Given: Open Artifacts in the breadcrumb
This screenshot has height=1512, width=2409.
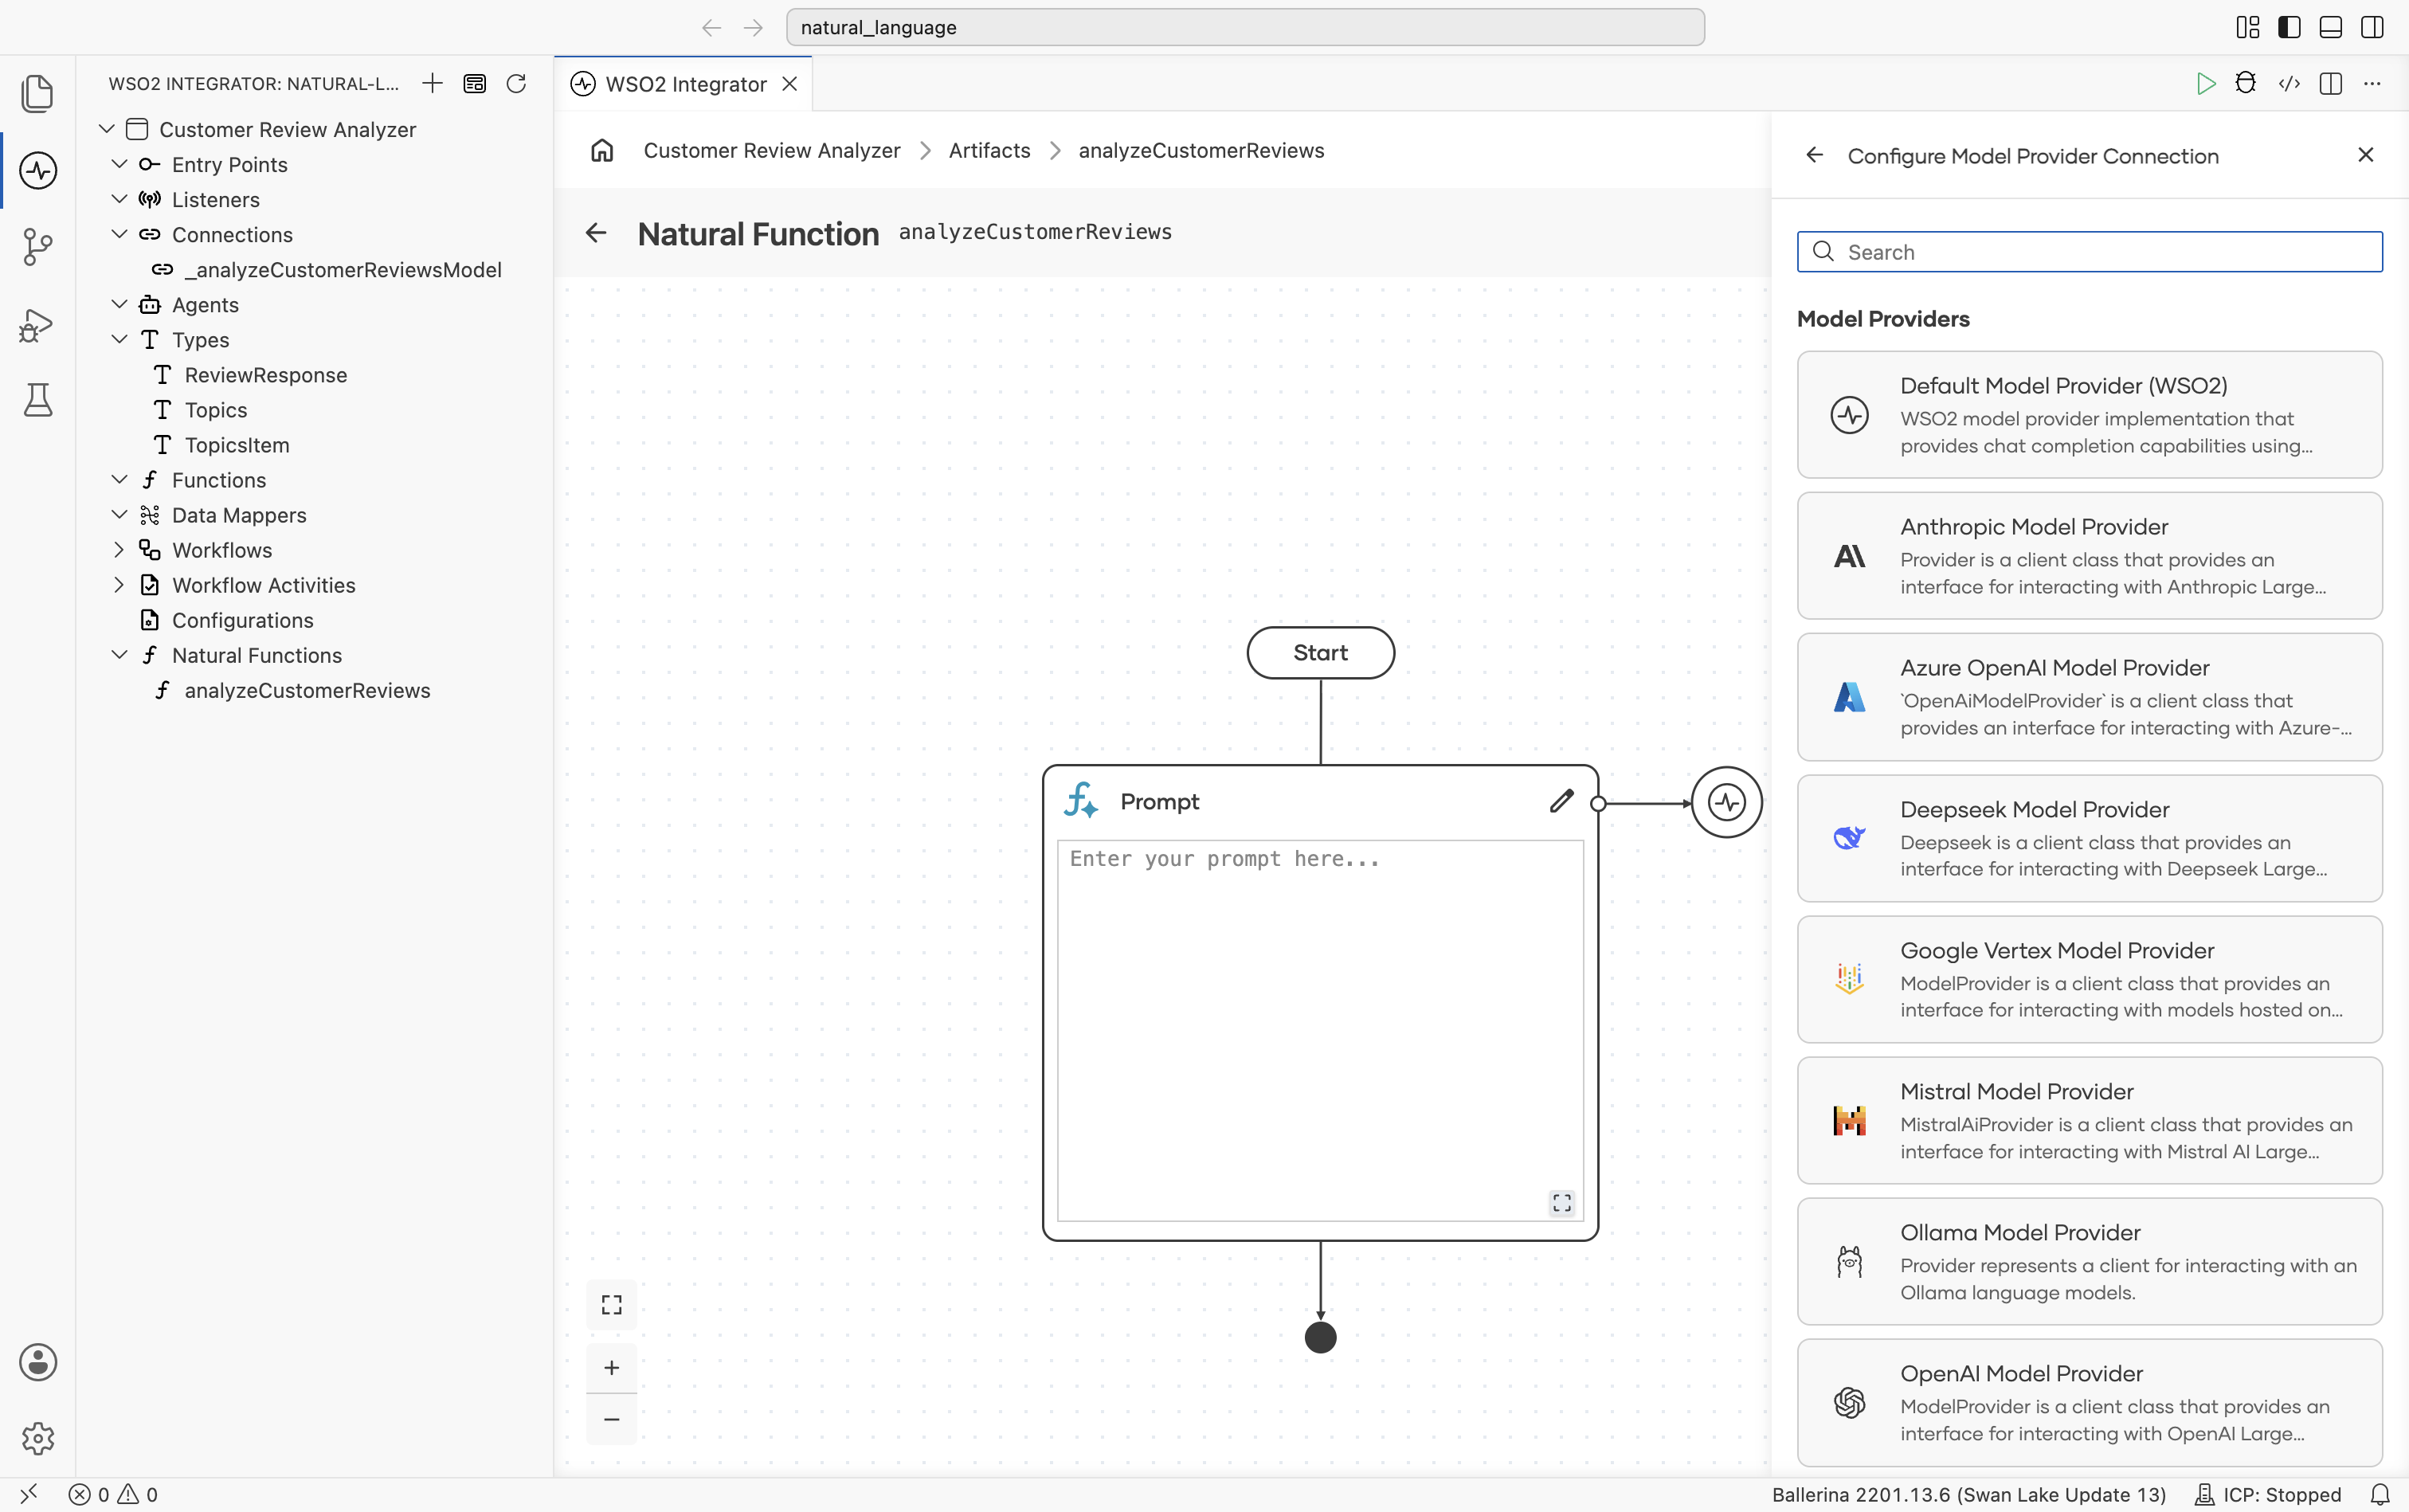Looking at the screenshot, I should [x=989, y=150].
